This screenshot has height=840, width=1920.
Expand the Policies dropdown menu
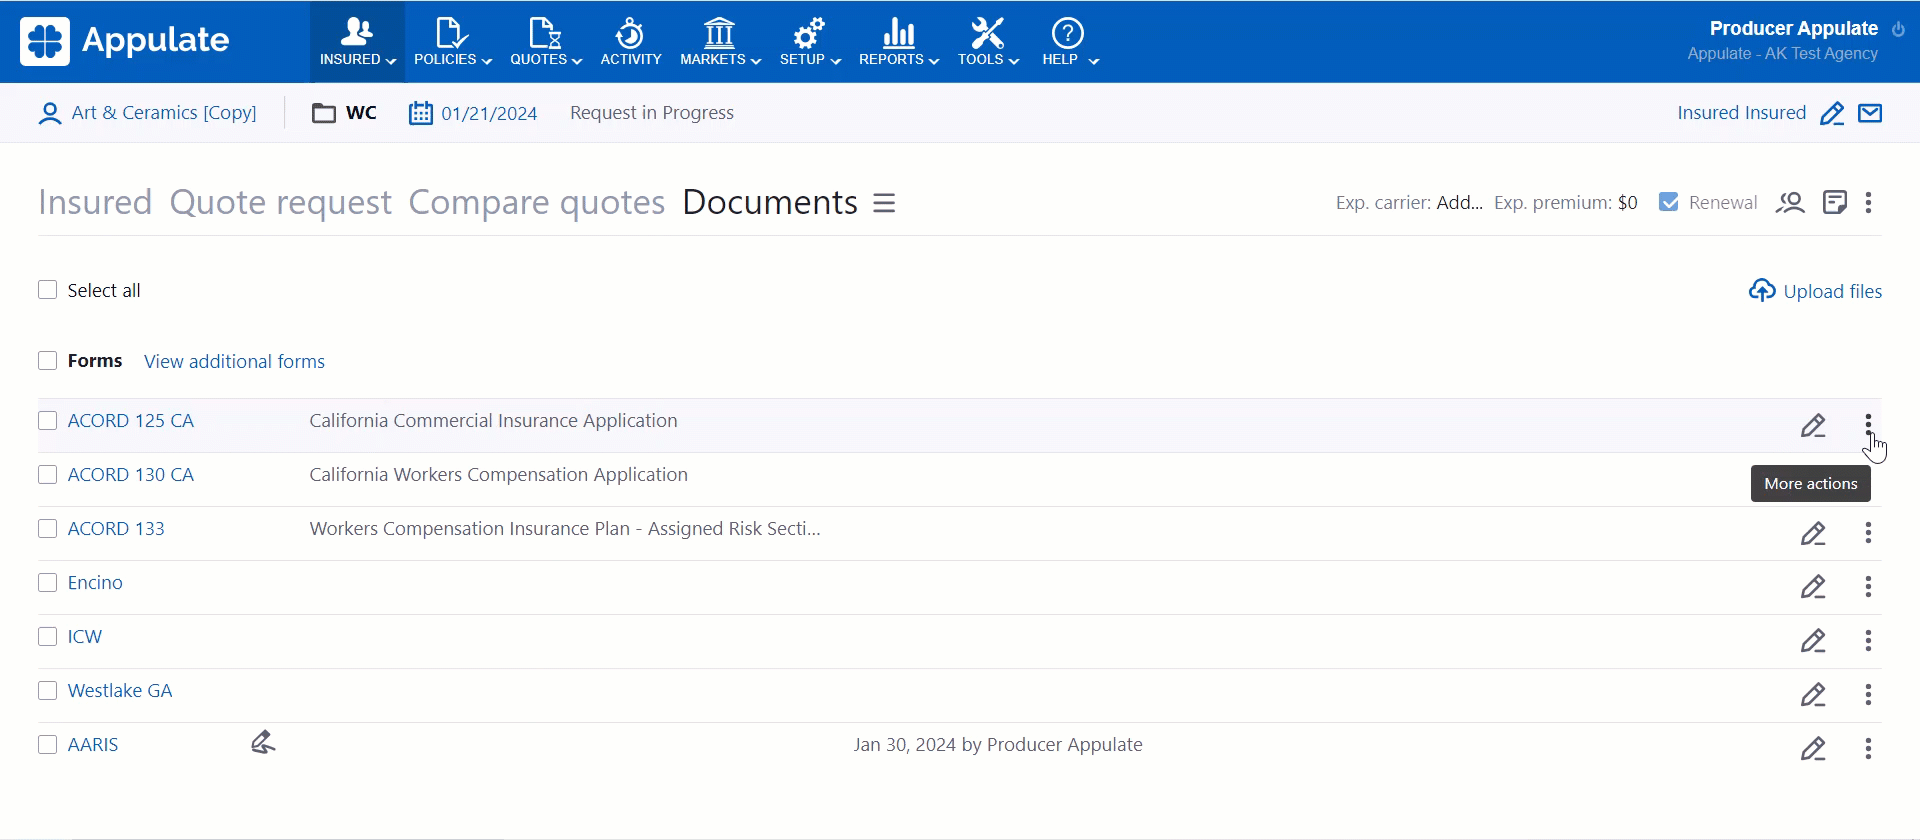tap(452, 42)
